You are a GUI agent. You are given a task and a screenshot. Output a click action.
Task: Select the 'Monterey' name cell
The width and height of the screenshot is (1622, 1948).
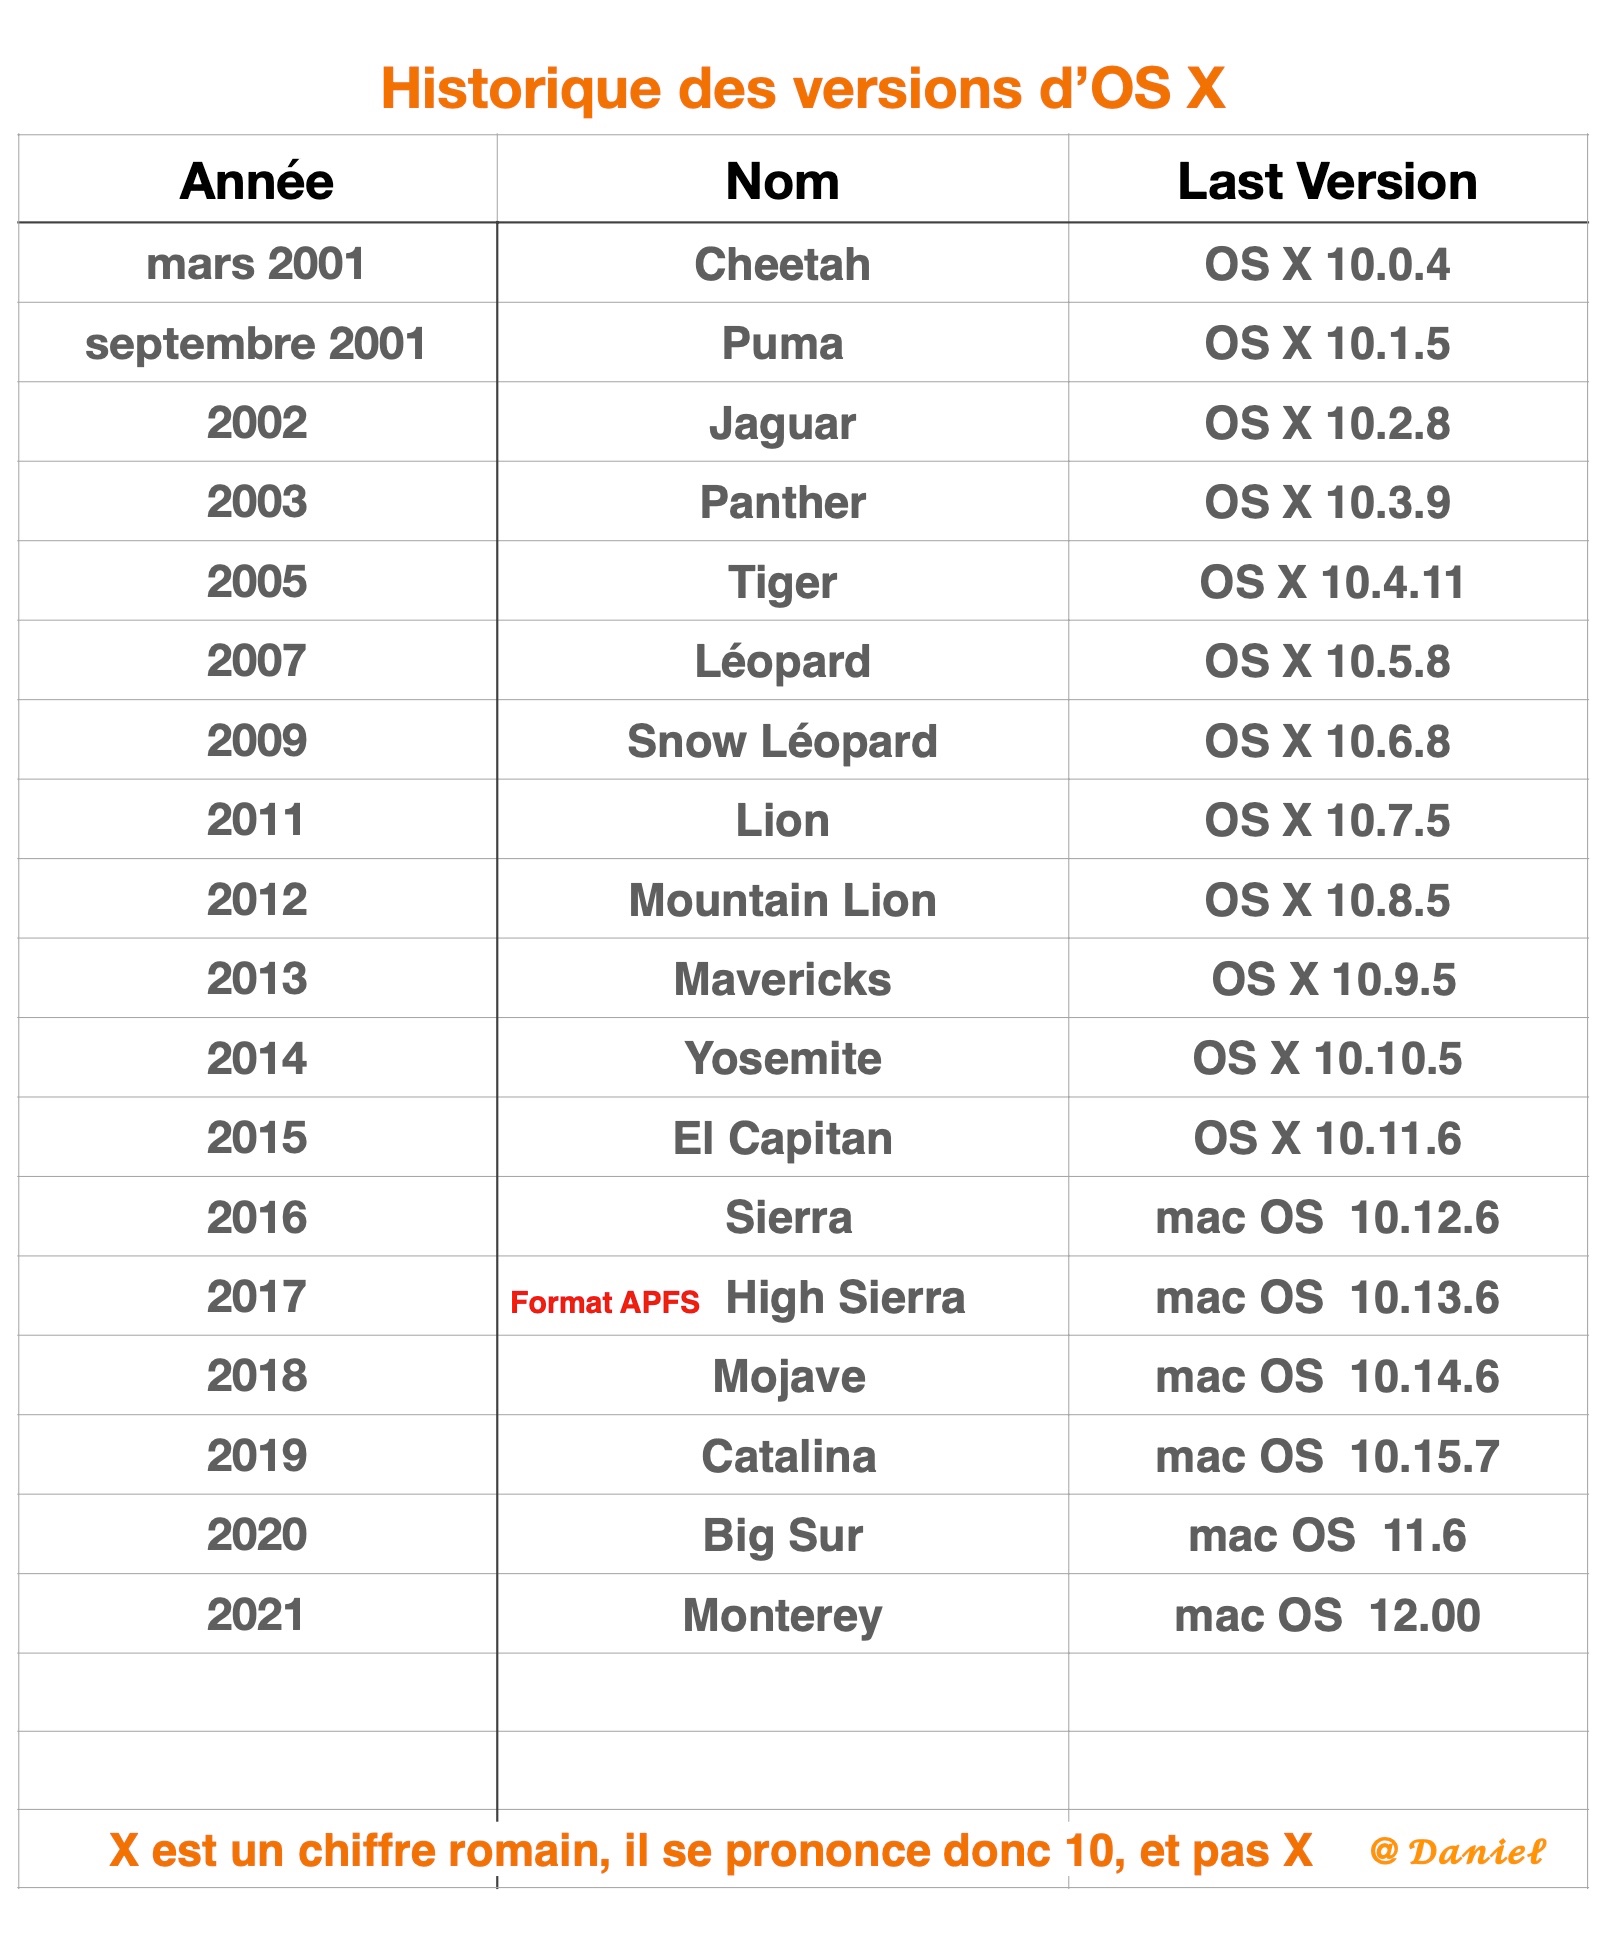pyautogui.click(x=782, y=1615)
